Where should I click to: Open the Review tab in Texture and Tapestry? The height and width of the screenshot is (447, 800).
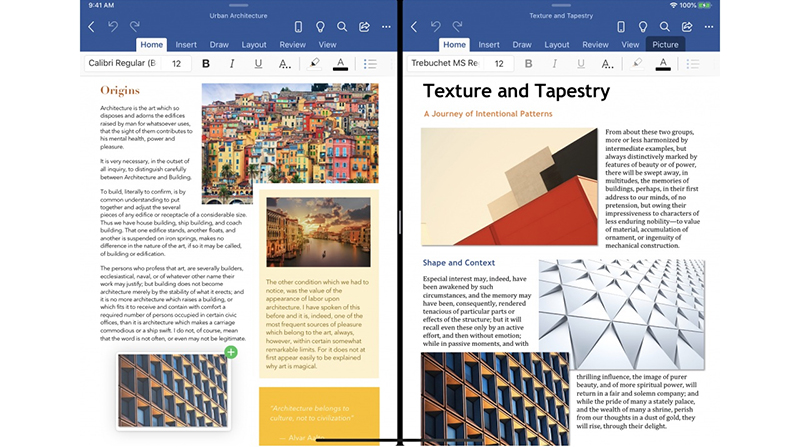point(595,45)
